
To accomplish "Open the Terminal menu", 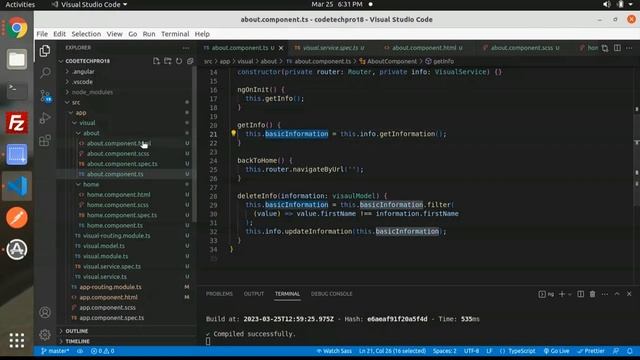I will pyautogui.click(x=175, y=34).
